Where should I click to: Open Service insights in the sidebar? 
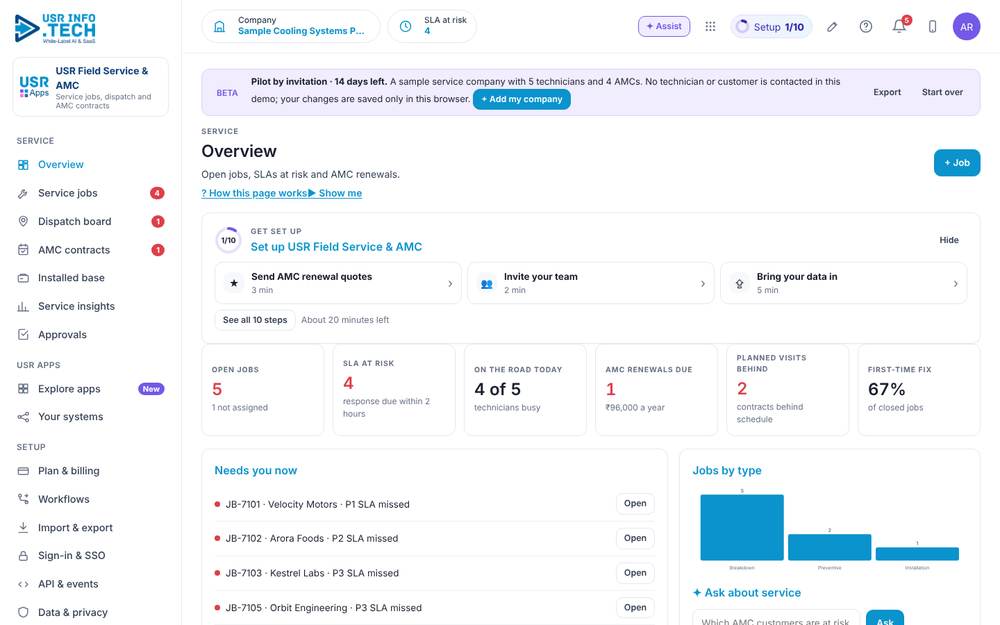[x=91, y=306]
